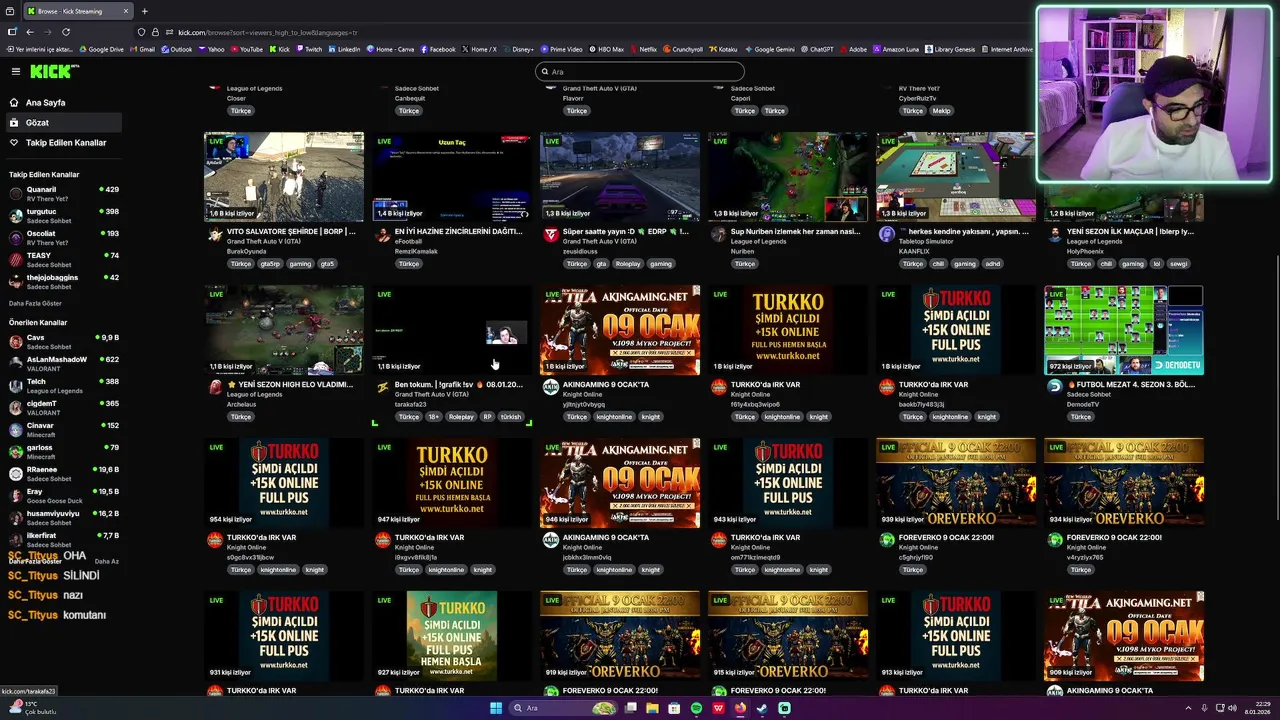Open recommended channel Cavs
Image resolution: width=1280 pixels, height=720 pixels.
tap(62, 342)
